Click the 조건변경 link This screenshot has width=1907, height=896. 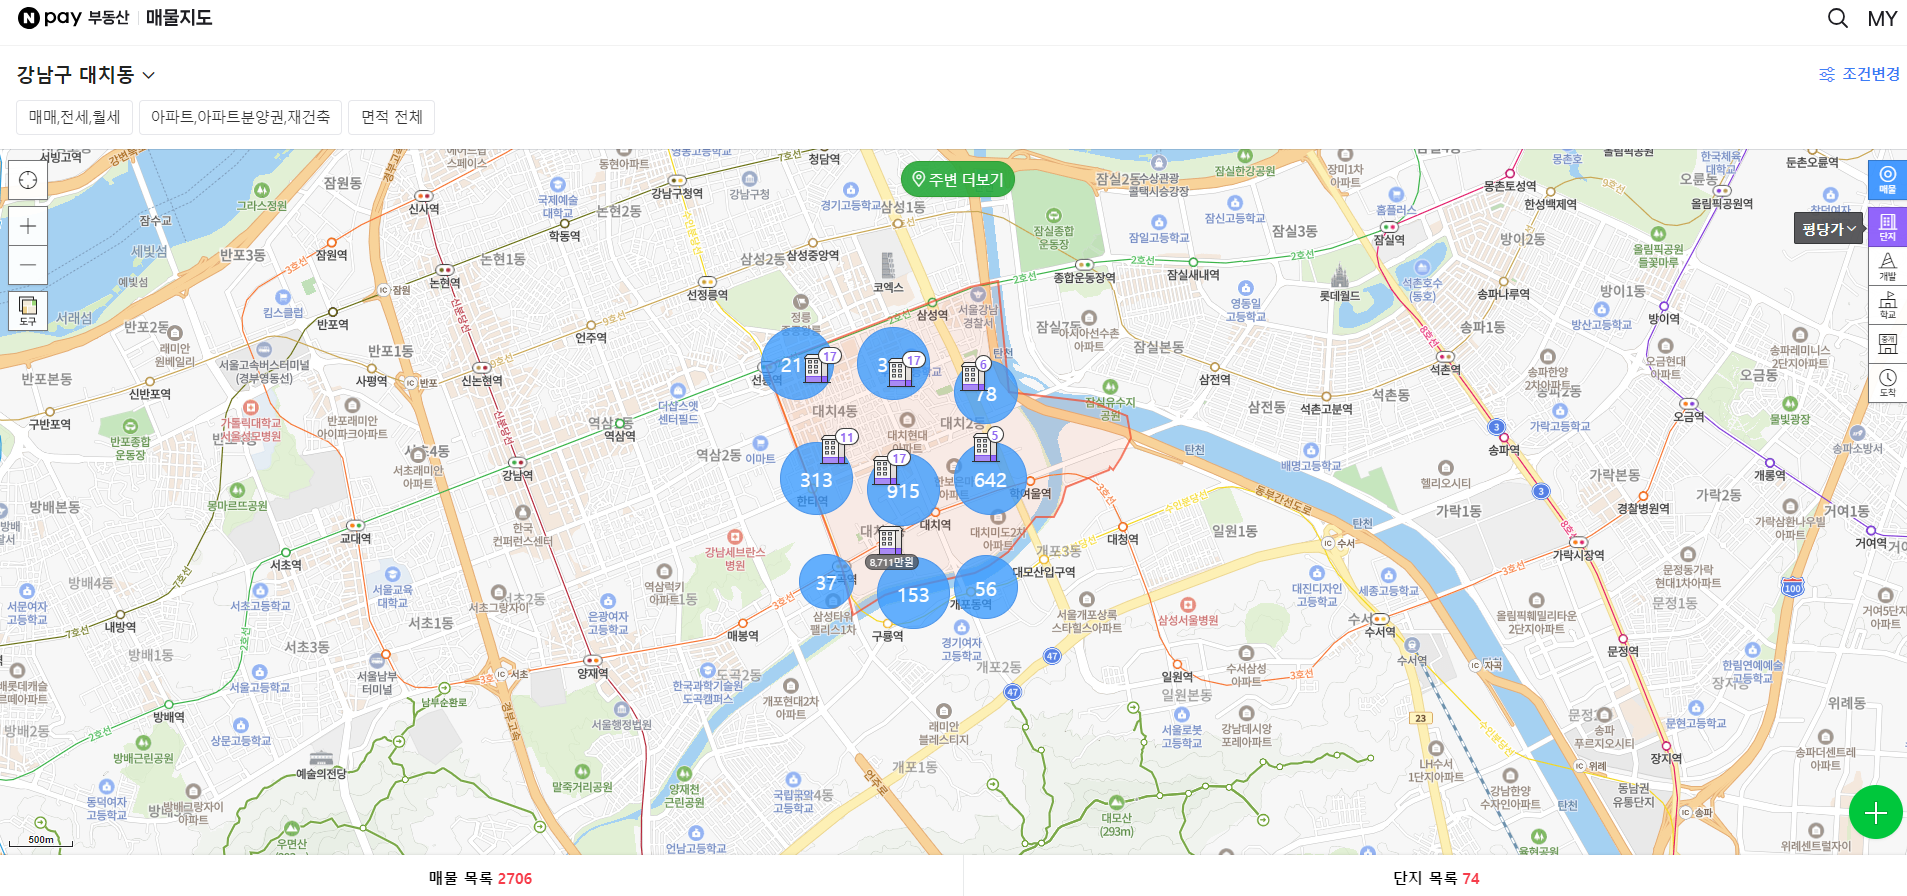point(1870,74)
